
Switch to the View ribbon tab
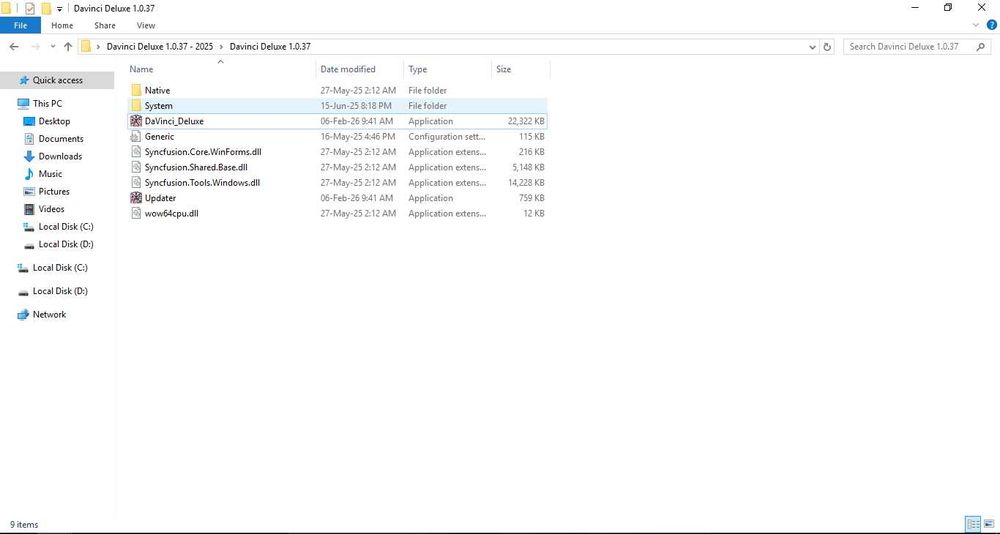tap(145, 26)
